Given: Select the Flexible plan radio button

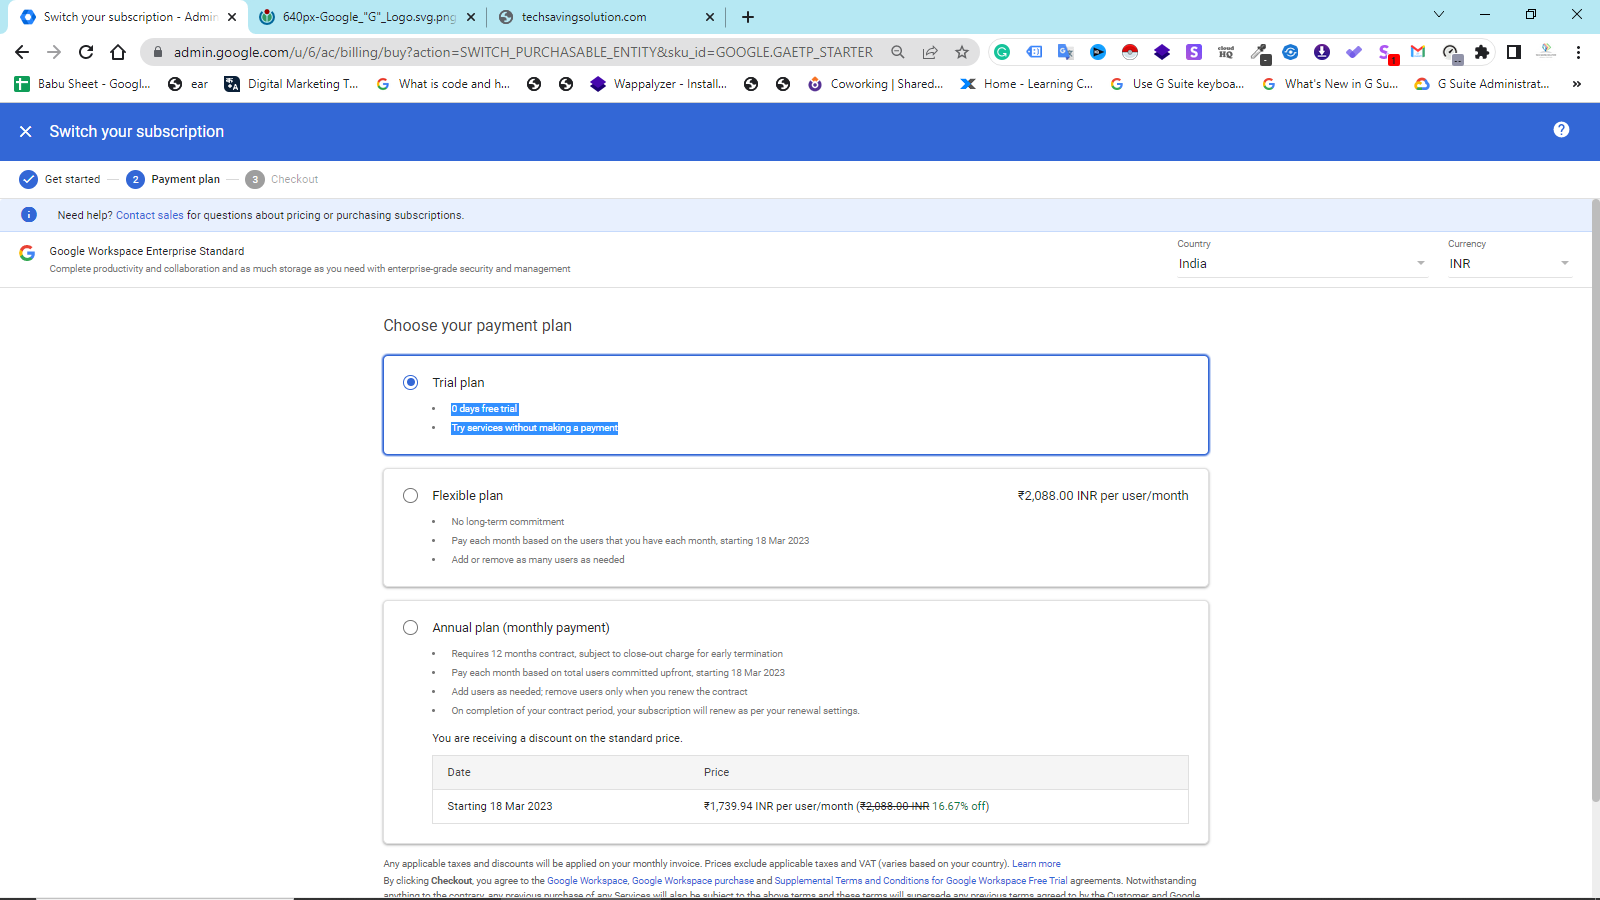Looking at the screenshot, I should [410, 495].
